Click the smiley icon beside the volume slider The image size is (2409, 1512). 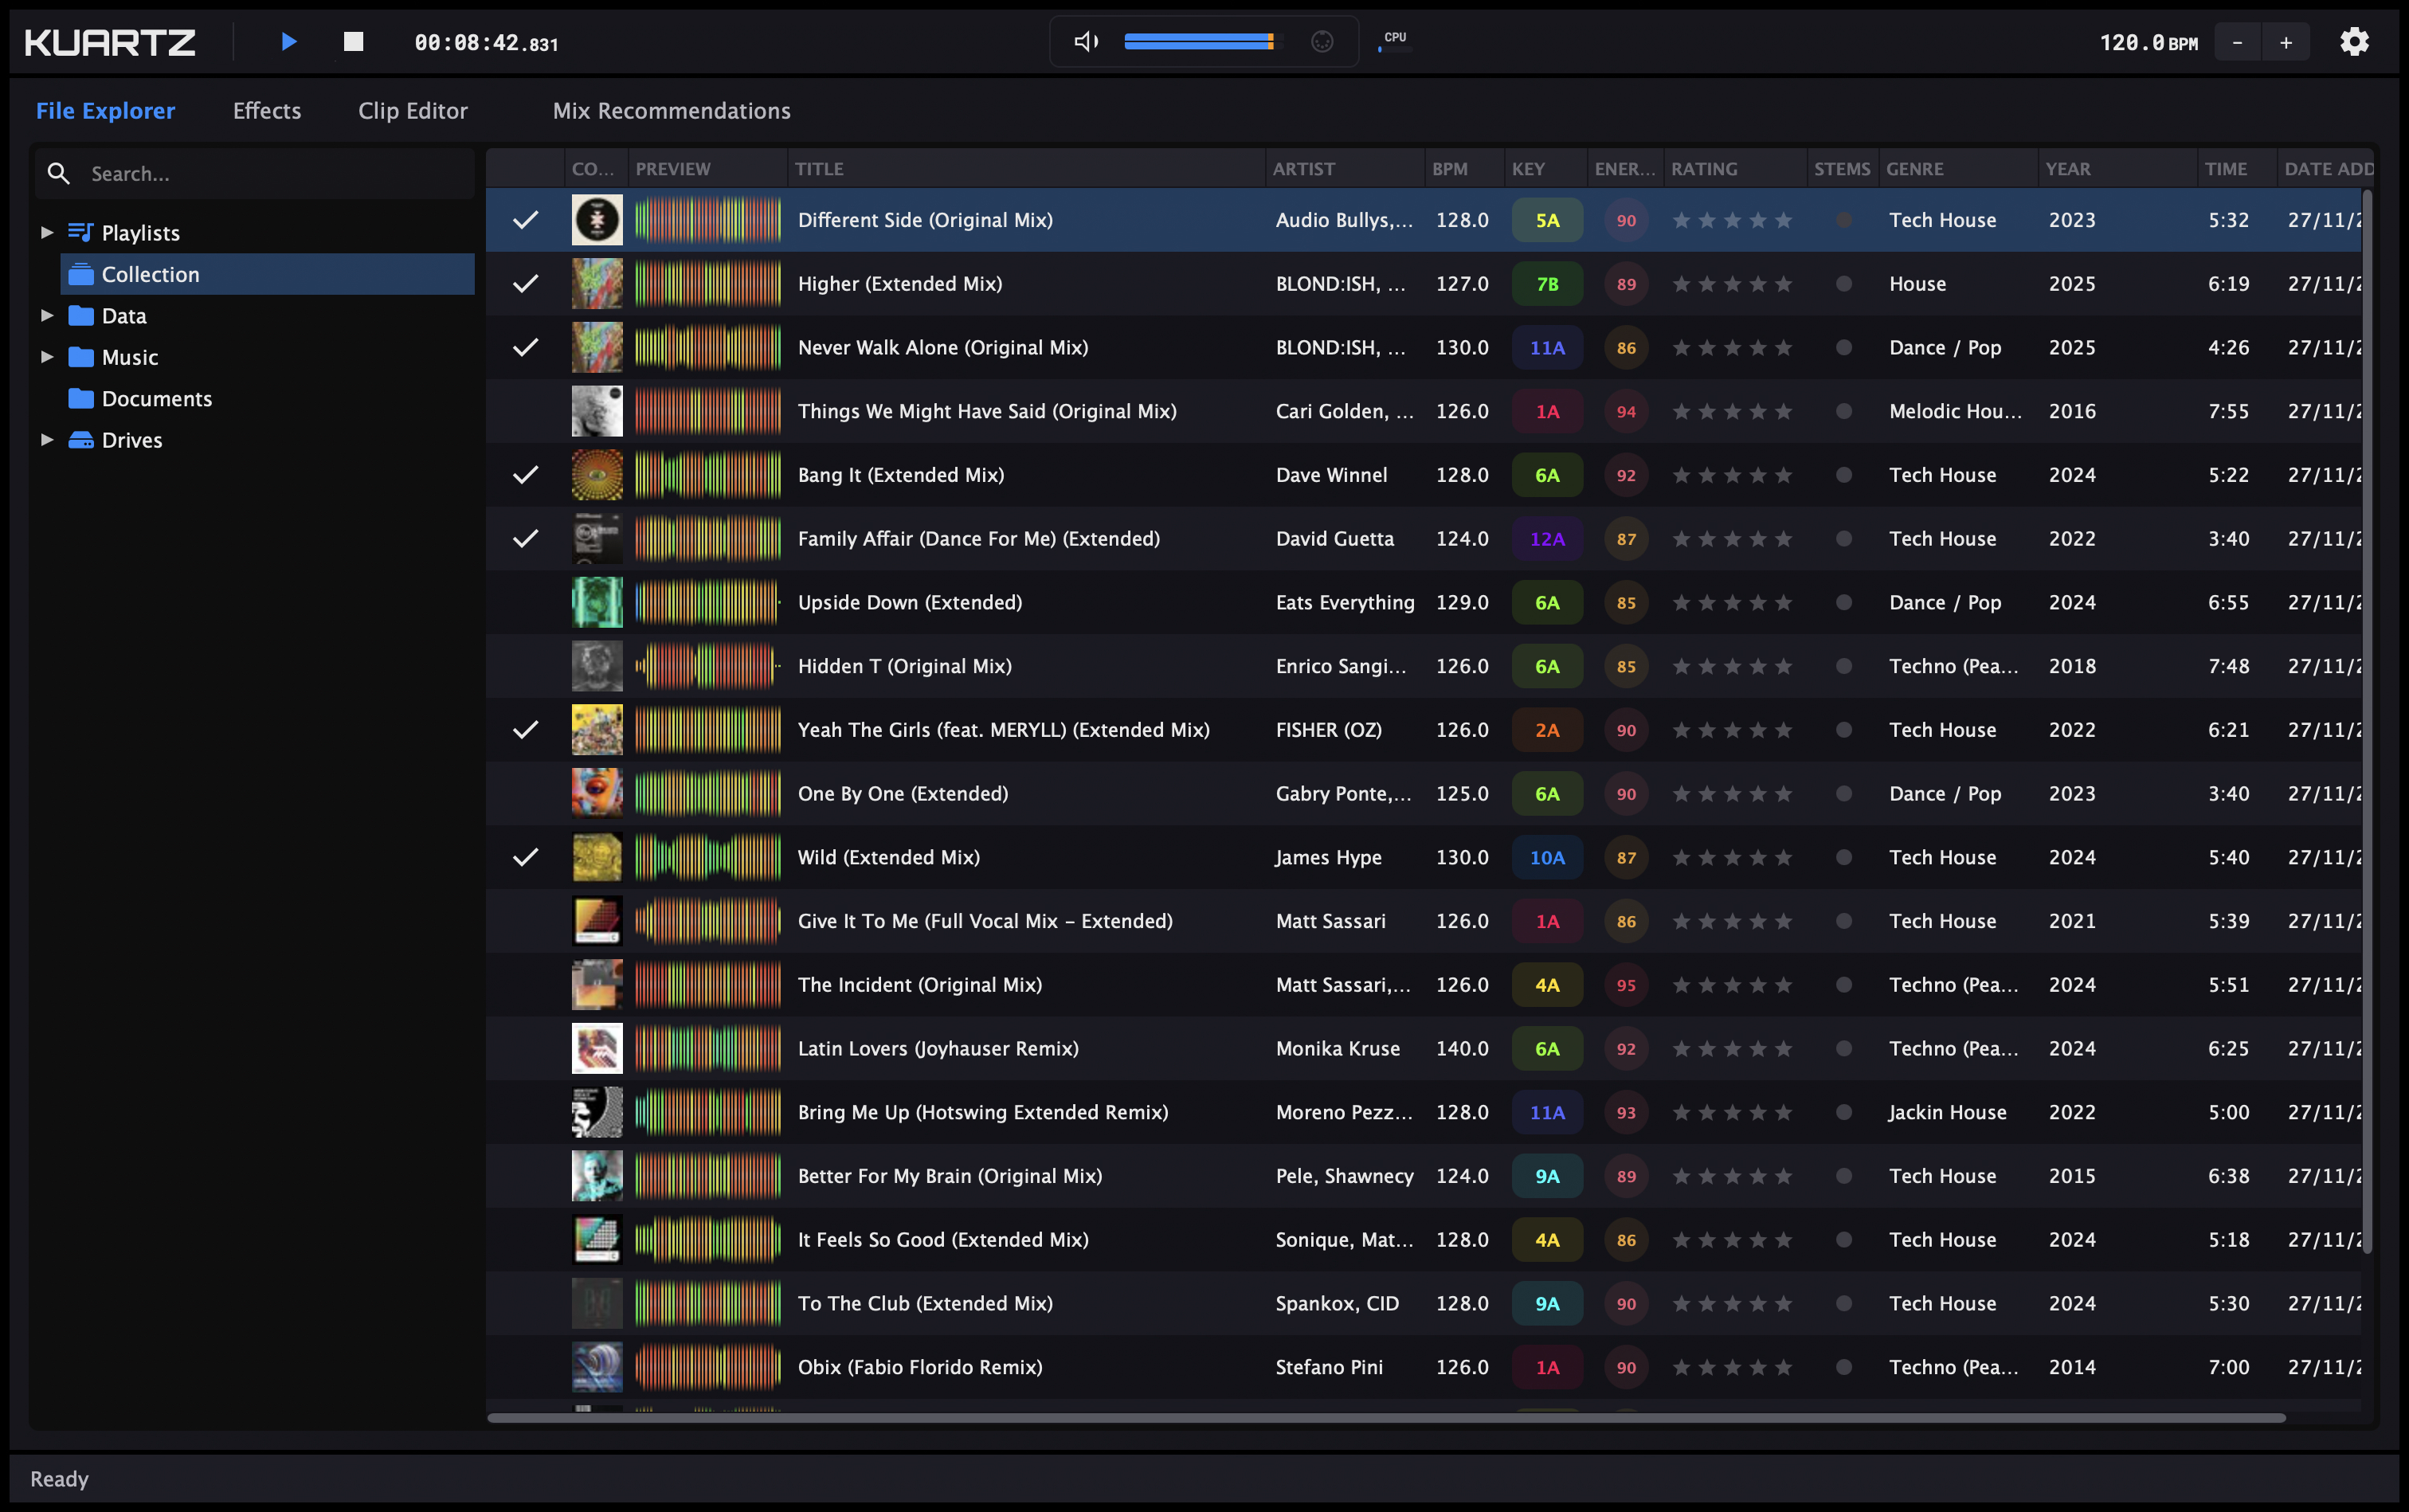pyautogui.click(x=1322, y=41)
